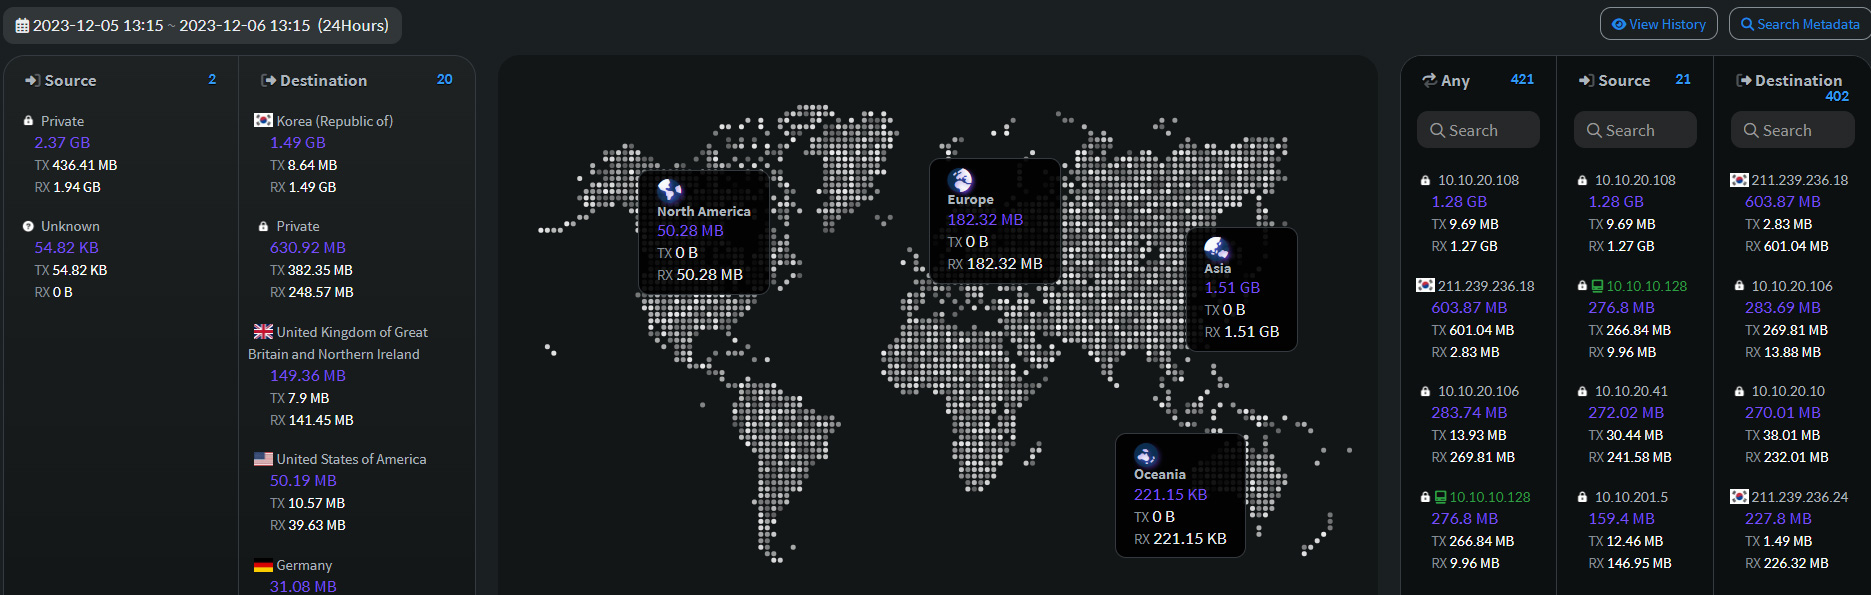Image resolution: width=1871 pixels, height=595 pixels.
Task: Click the United States flag icon
Action: coord(263,459)
